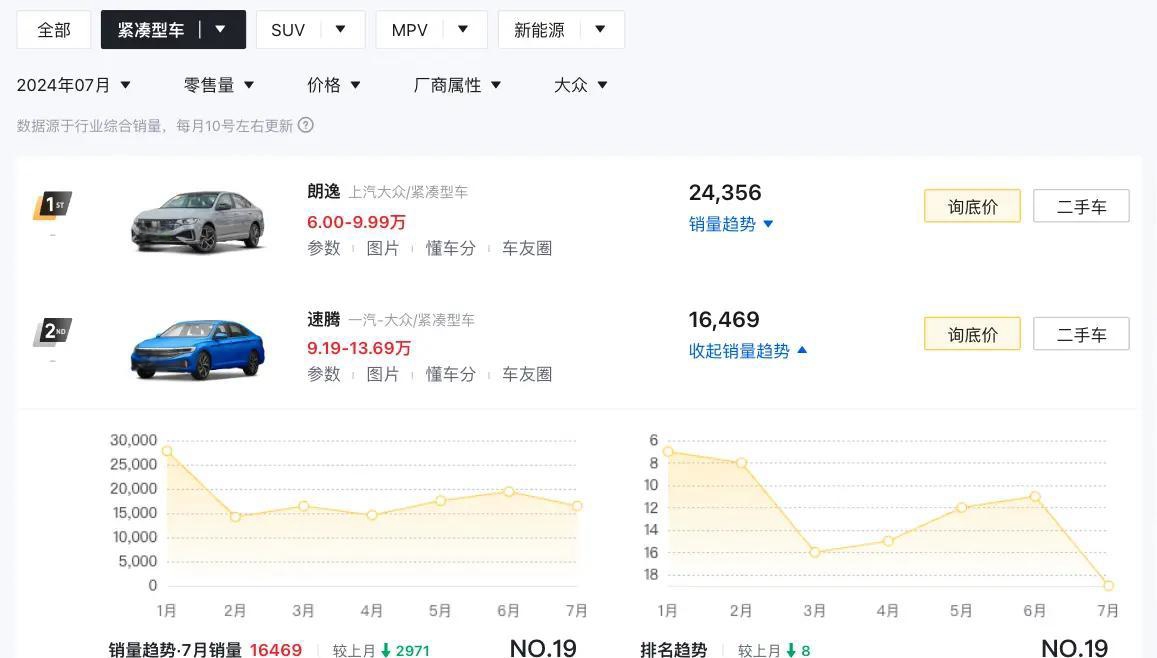Viewport: 1157px width, 658px height.
Task: Click the 2nd rank badge icon
Action: click(x=52, y=332)
